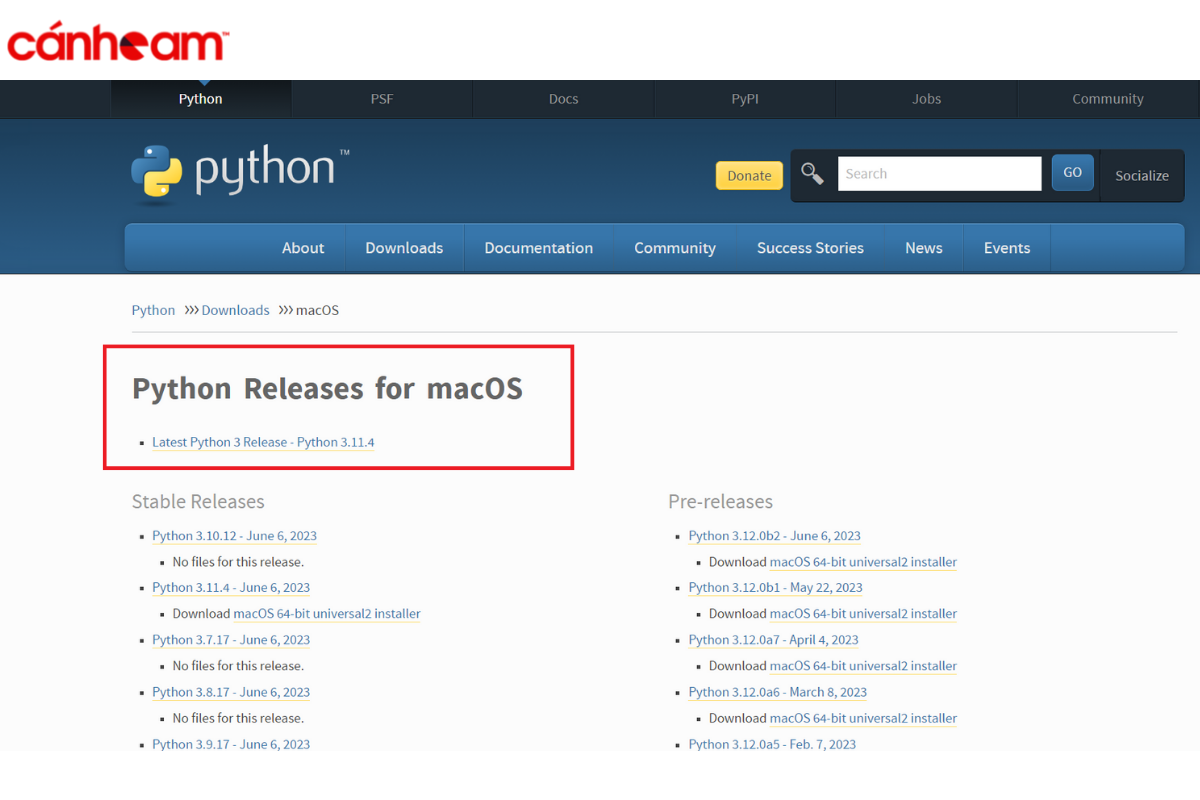Viewport: 1200px width, 800px height.
Task: Click the Pre-releases heading
Action: coord(721,502)
